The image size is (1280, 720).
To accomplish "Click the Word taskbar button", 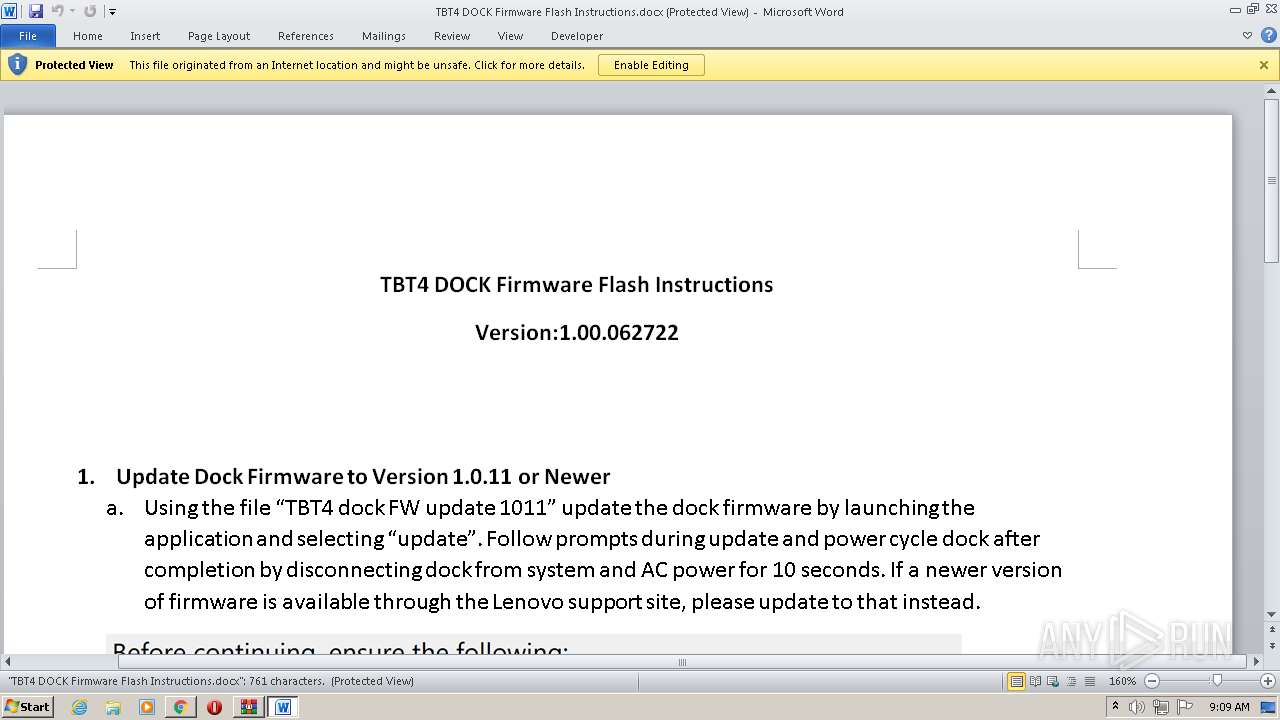I will [x=283, y=707].
